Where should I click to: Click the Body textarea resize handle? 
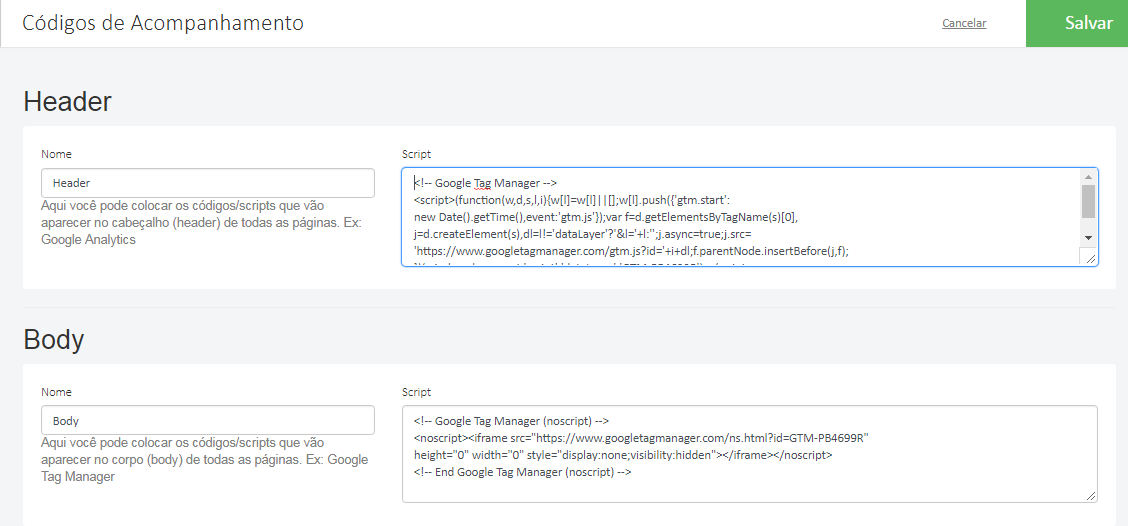(x=1091, y=495)
